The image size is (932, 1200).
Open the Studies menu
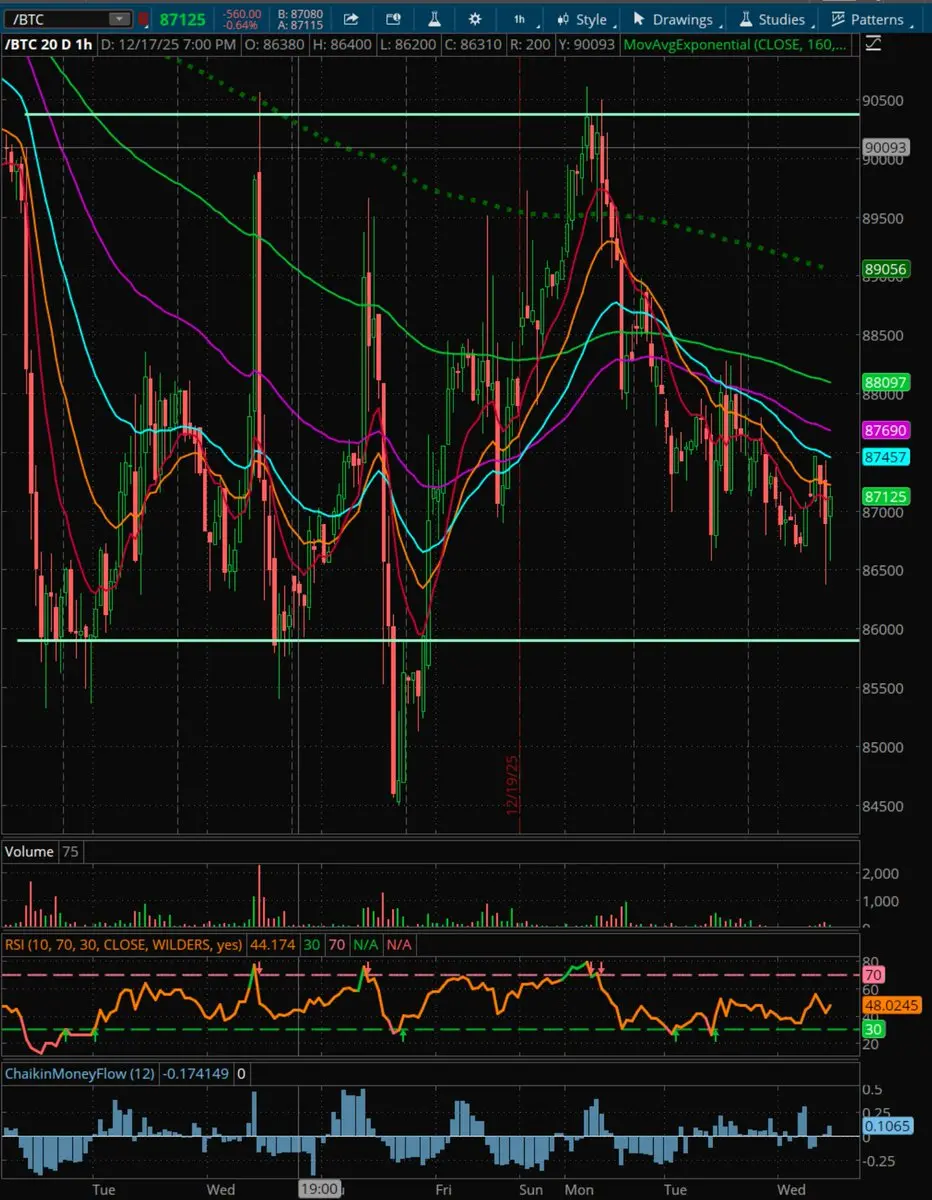772,19
